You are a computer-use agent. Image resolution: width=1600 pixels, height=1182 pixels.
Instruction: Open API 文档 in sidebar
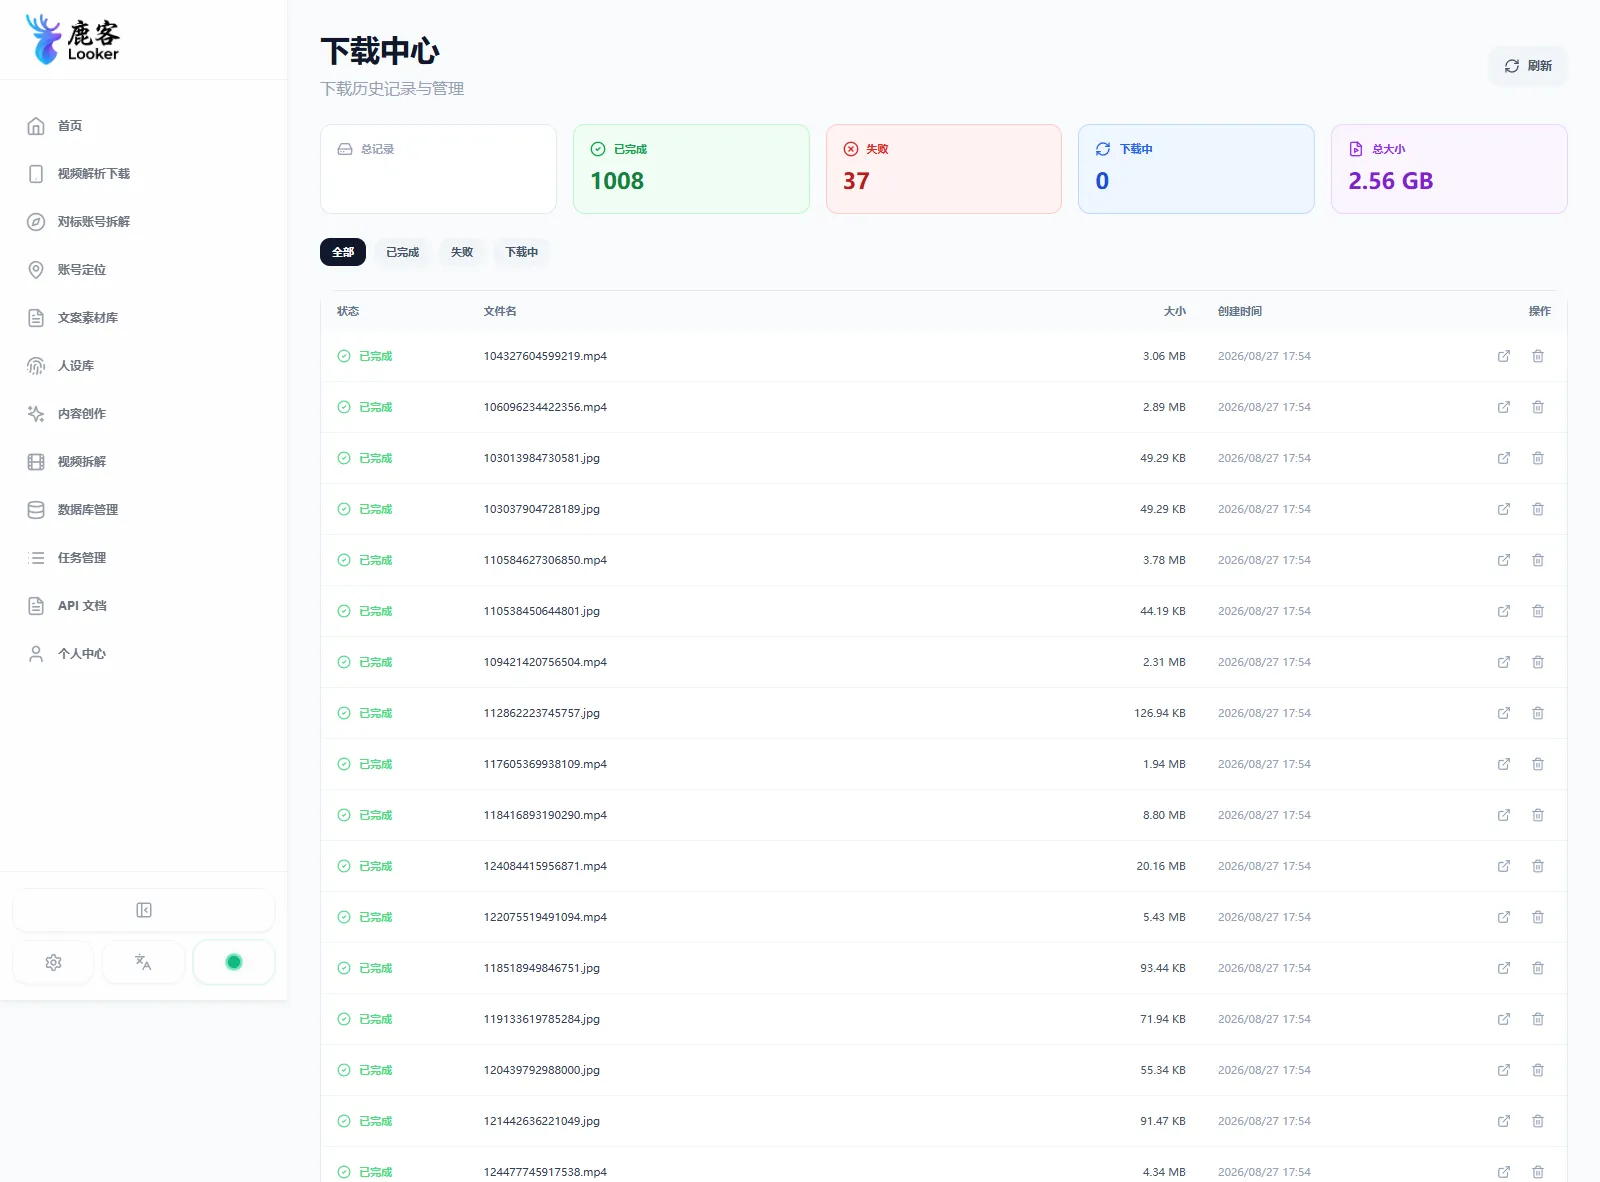click(143, 606)
